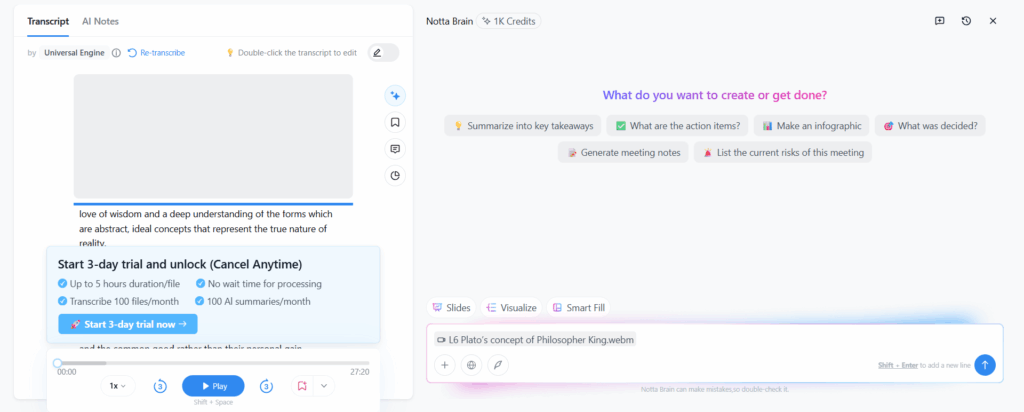
Task: Select Make an infographic suggestion
Action: click(811, 126)
